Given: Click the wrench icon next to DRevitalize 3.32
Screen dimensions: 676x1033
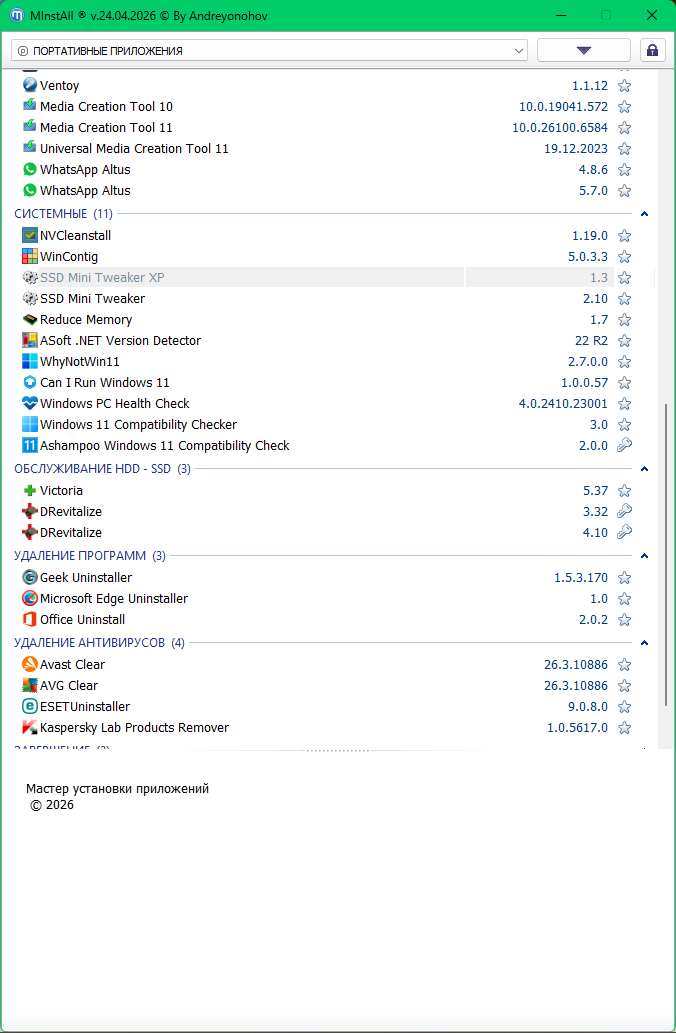Looking at the screenshot, I should click(x=624, y=512).
